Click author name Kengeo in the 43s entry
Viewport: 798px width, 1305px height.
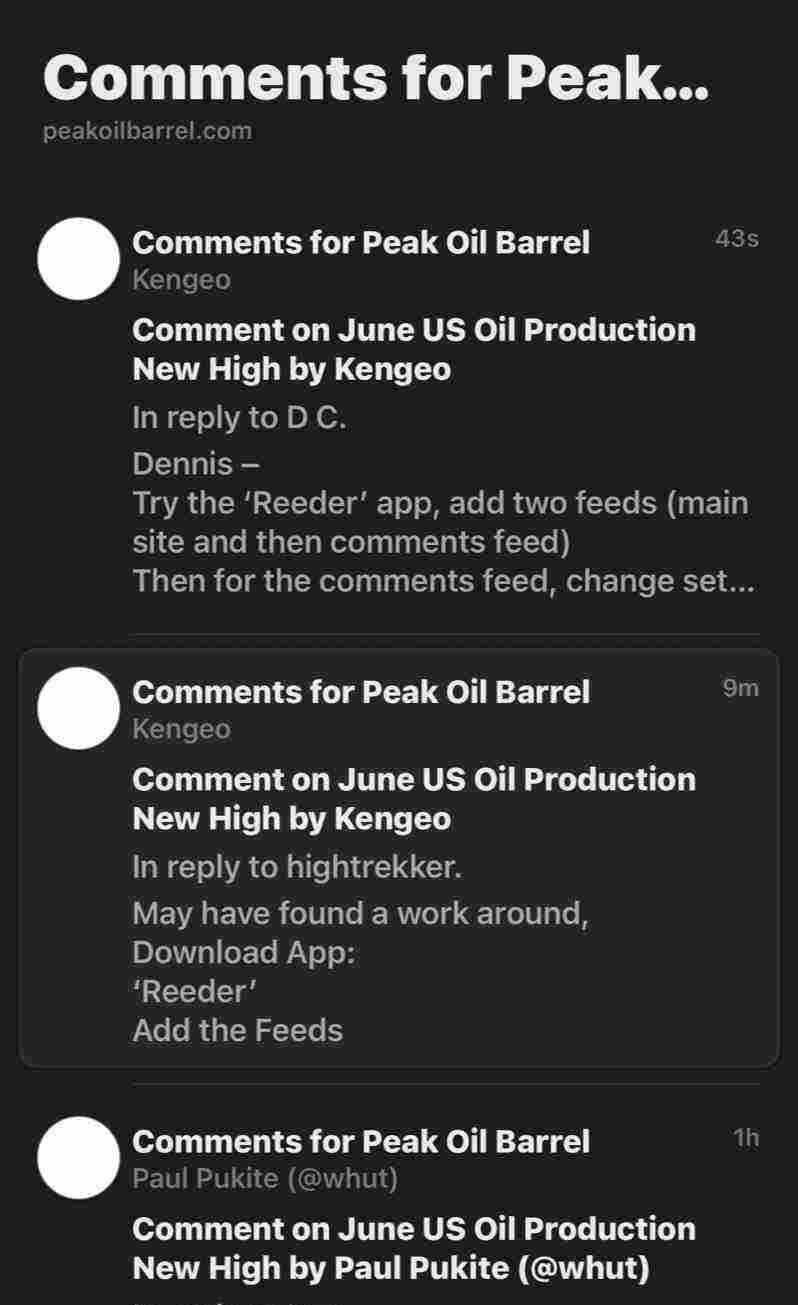(181, 280)
